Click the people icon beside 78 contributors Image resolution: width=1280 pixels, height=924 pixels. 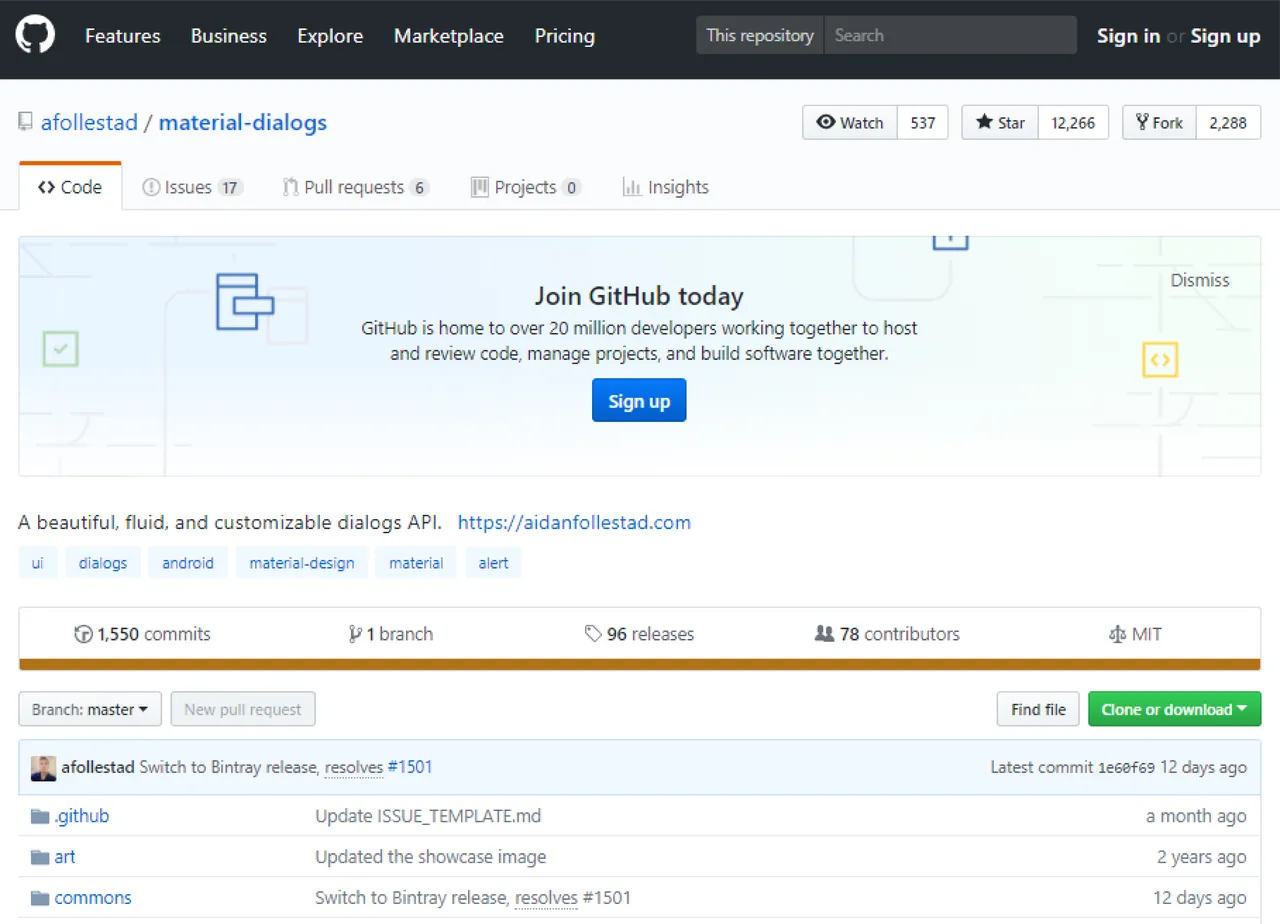coord(824,634)
